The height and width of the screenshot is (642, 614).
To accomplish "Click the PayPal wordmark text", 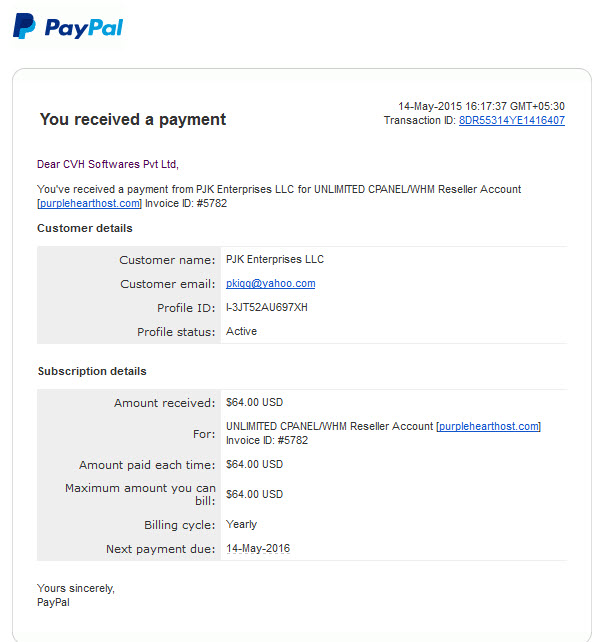I will [x=84, y=28].
